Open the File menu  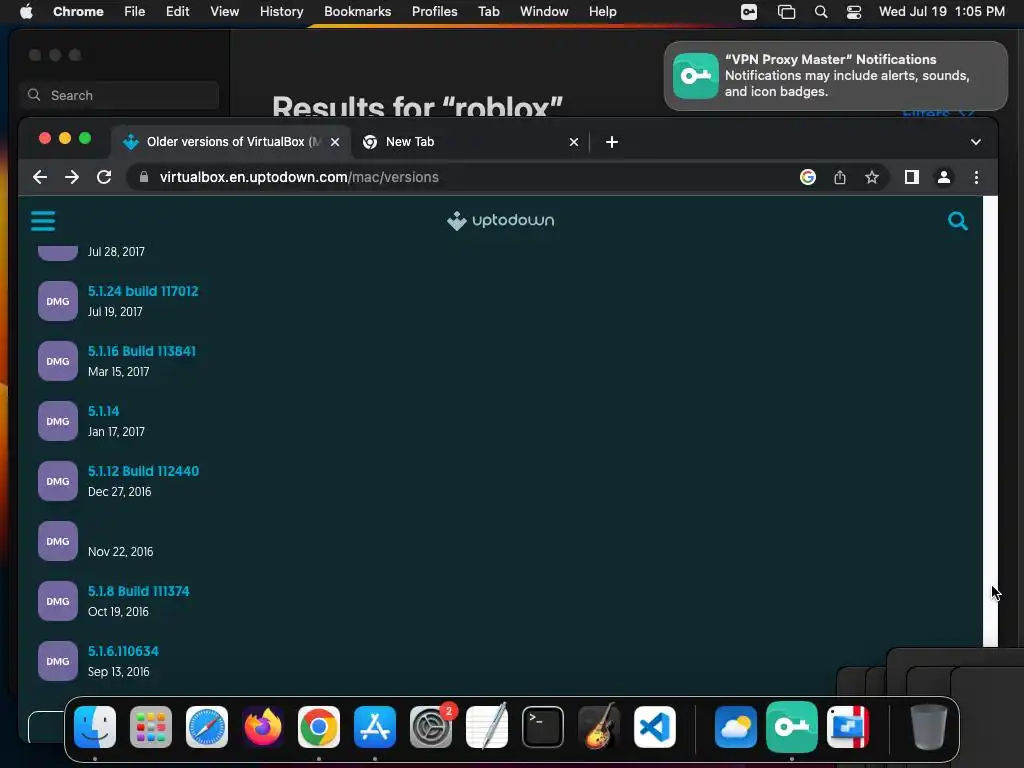click(135, 12)
